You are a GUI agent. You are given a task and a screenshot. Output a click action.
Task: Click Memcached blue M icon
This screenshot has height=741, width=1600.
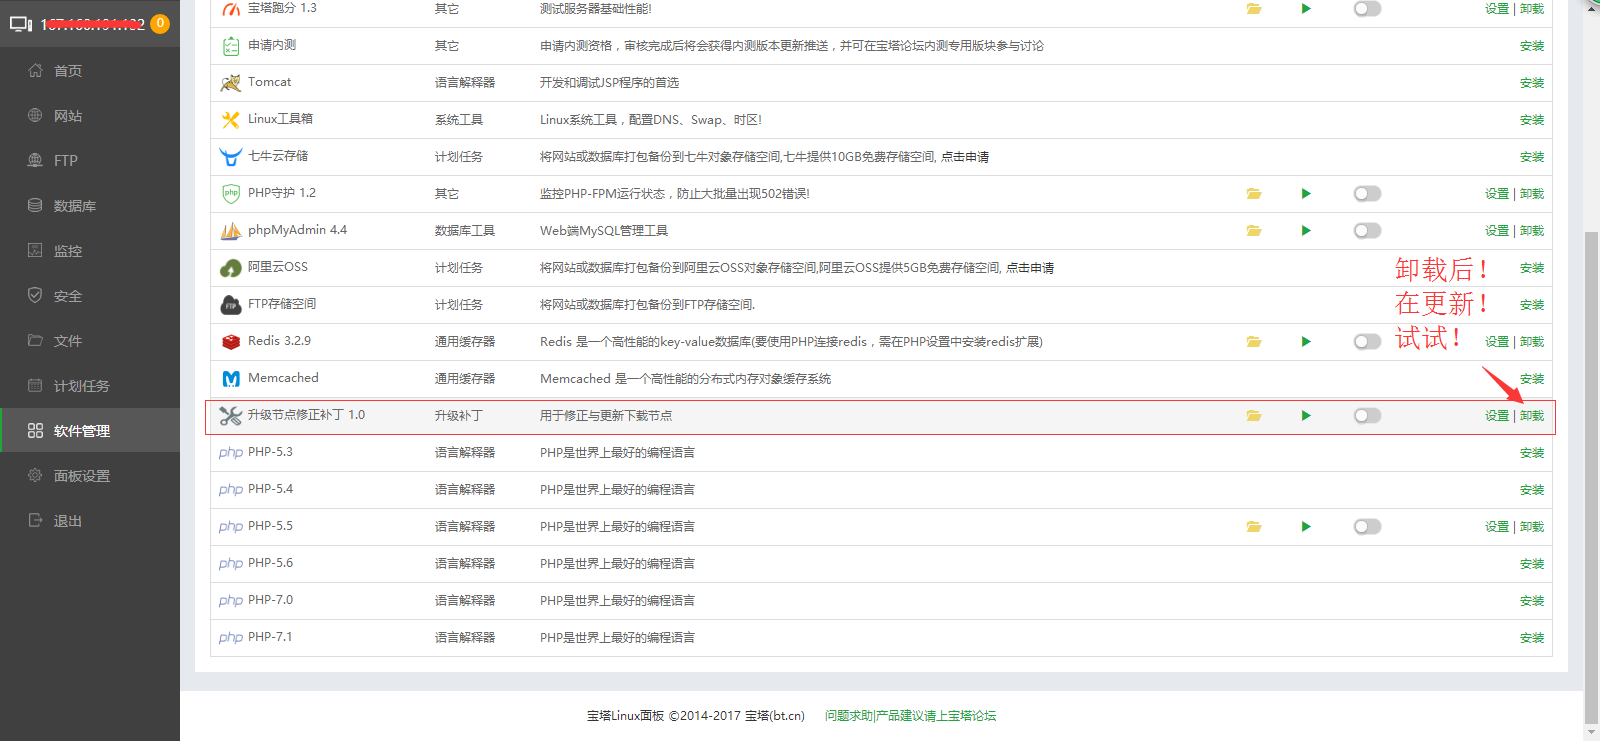pos(231,379)
